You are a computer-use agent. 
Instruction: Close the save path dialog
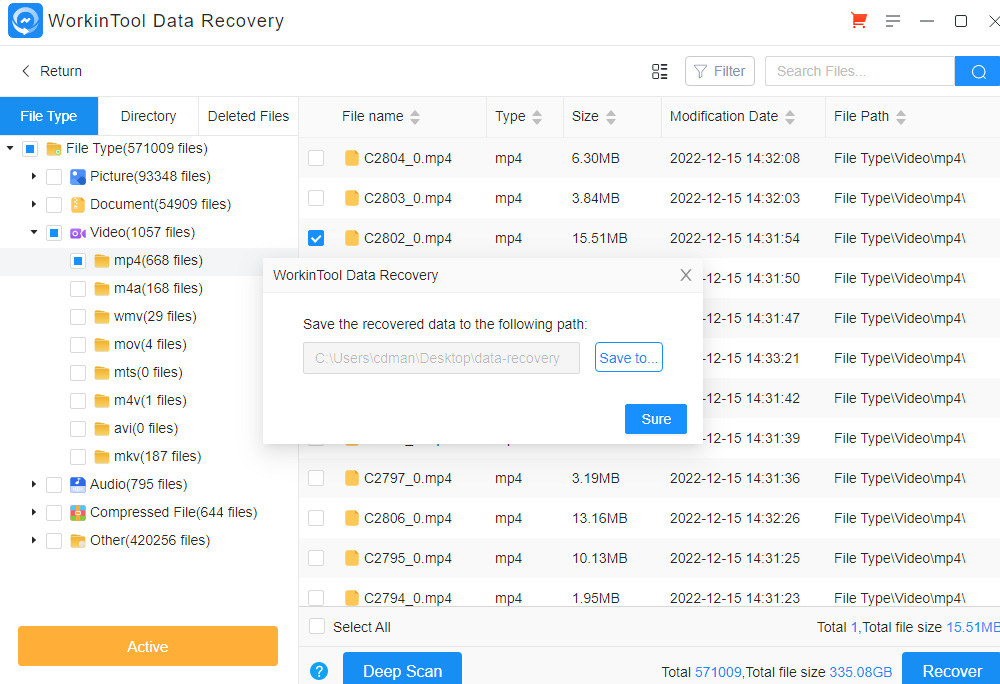[686, 275]
